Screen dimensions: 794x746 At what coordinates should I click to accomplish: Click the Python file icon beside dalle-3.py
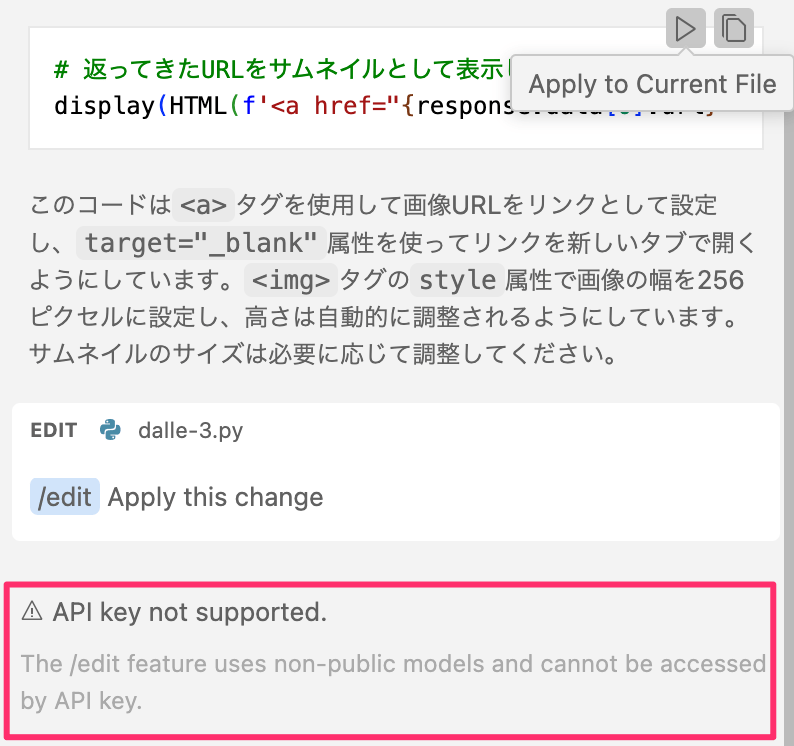coord(110,430)
